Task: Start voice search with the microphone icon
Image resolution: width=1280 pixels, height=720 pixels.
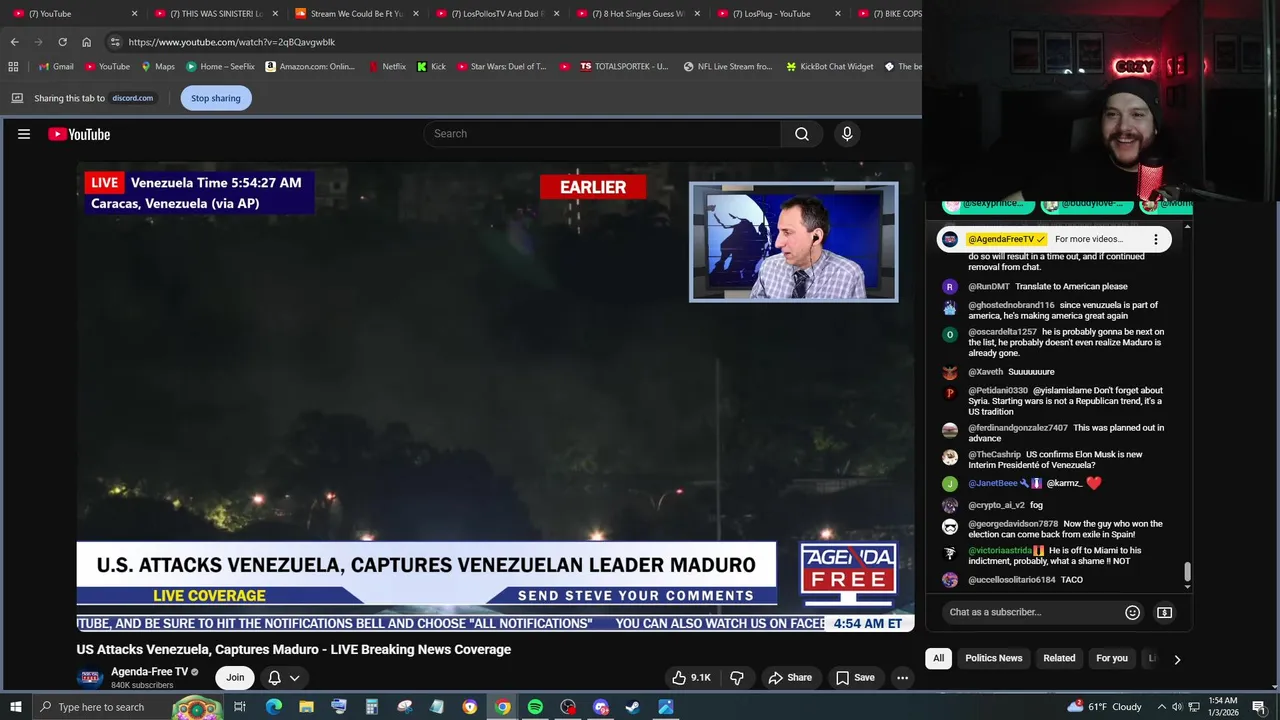Action: pyautogui.click(x=847, y=134)
